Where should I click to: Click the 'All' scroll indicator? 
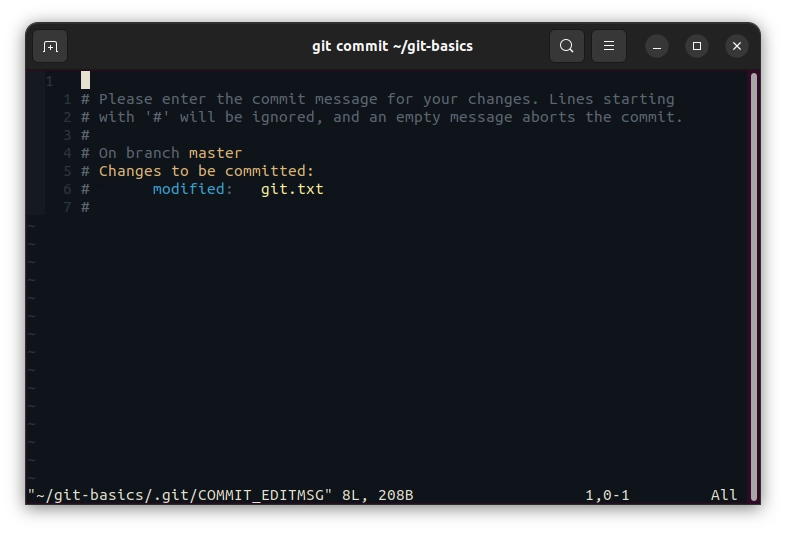724,495
